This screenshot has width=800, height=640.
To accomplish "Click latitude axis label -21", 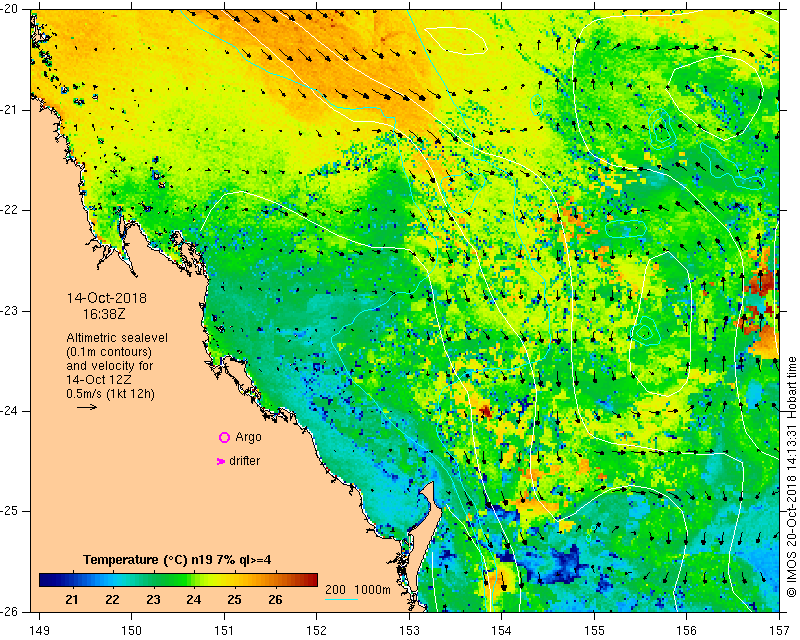I will tap(11, 110).
